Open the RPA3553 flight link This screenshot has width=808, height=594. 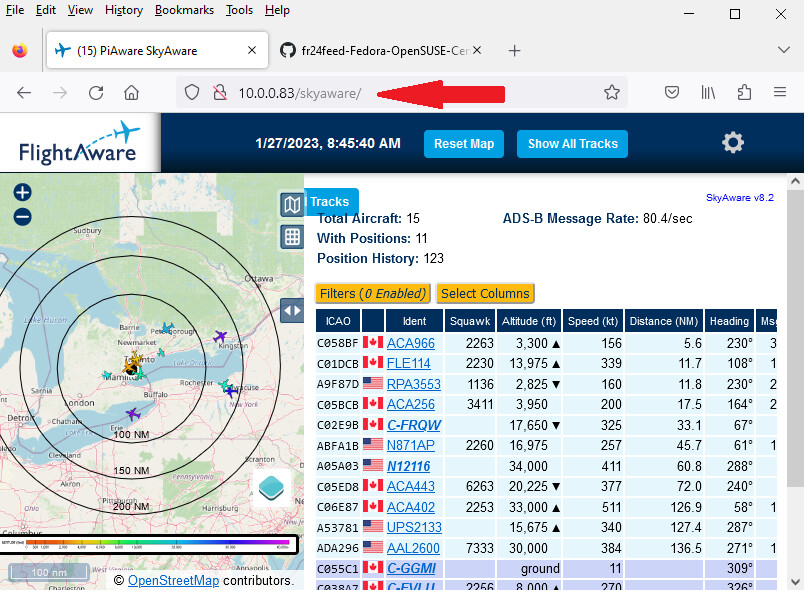(414, 384)
